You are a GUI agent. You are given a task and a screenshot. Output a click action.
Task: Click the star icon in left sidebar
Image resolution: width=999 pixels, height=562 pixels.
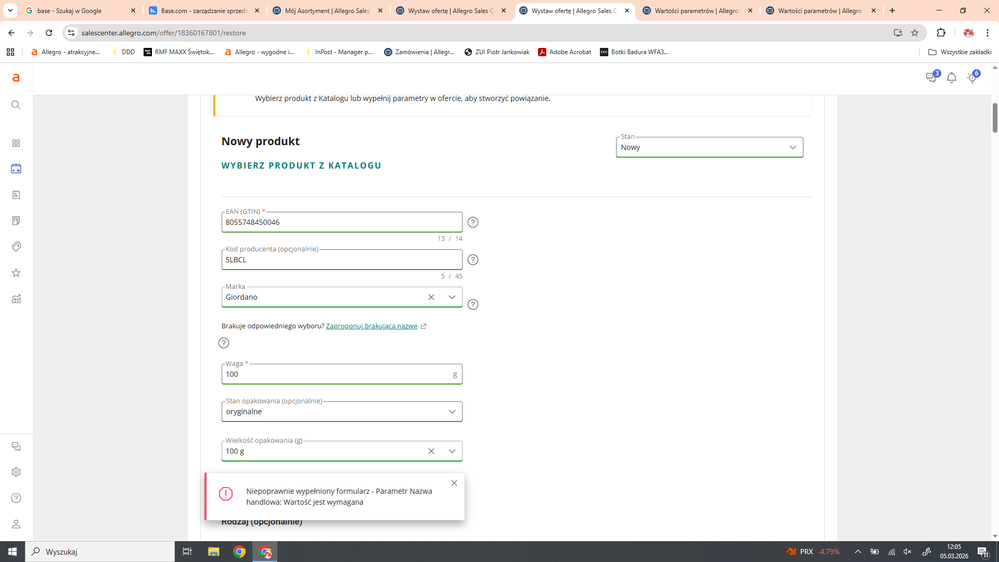coord(16,273)
